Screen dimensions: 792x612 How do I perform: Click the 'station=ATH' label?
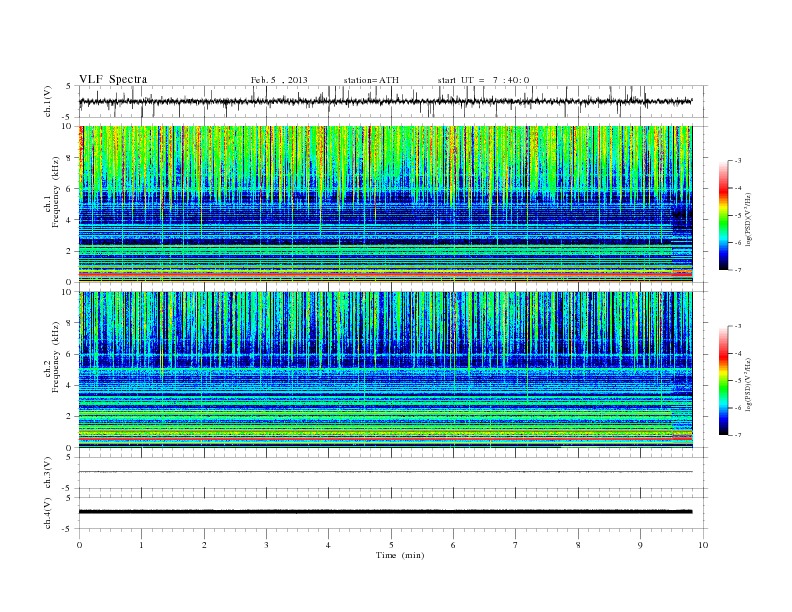[371, 80]
